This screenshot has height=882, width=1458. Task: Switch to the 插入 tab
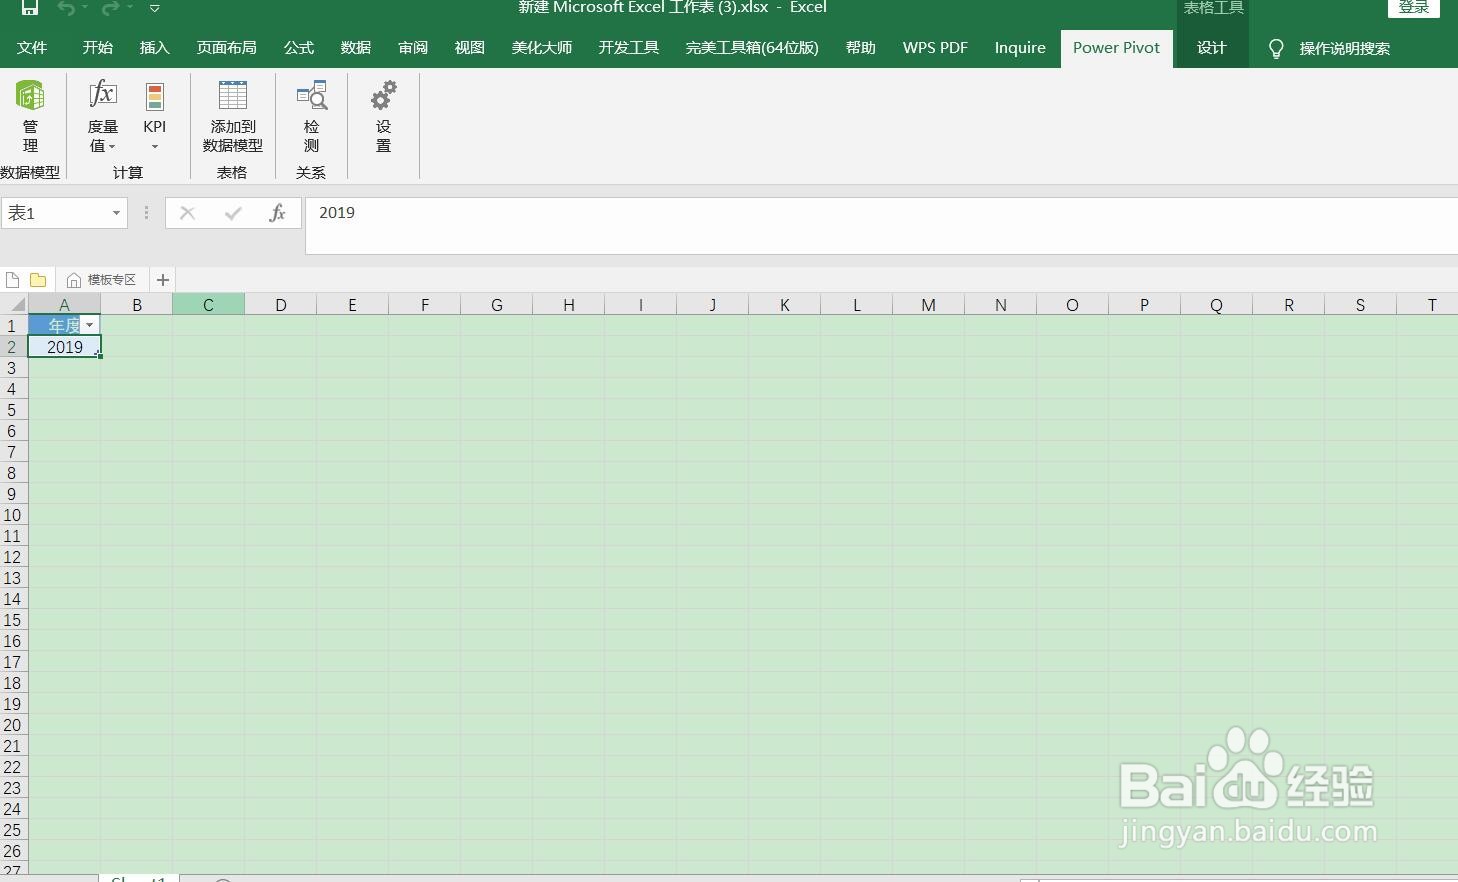coord(155,48)
